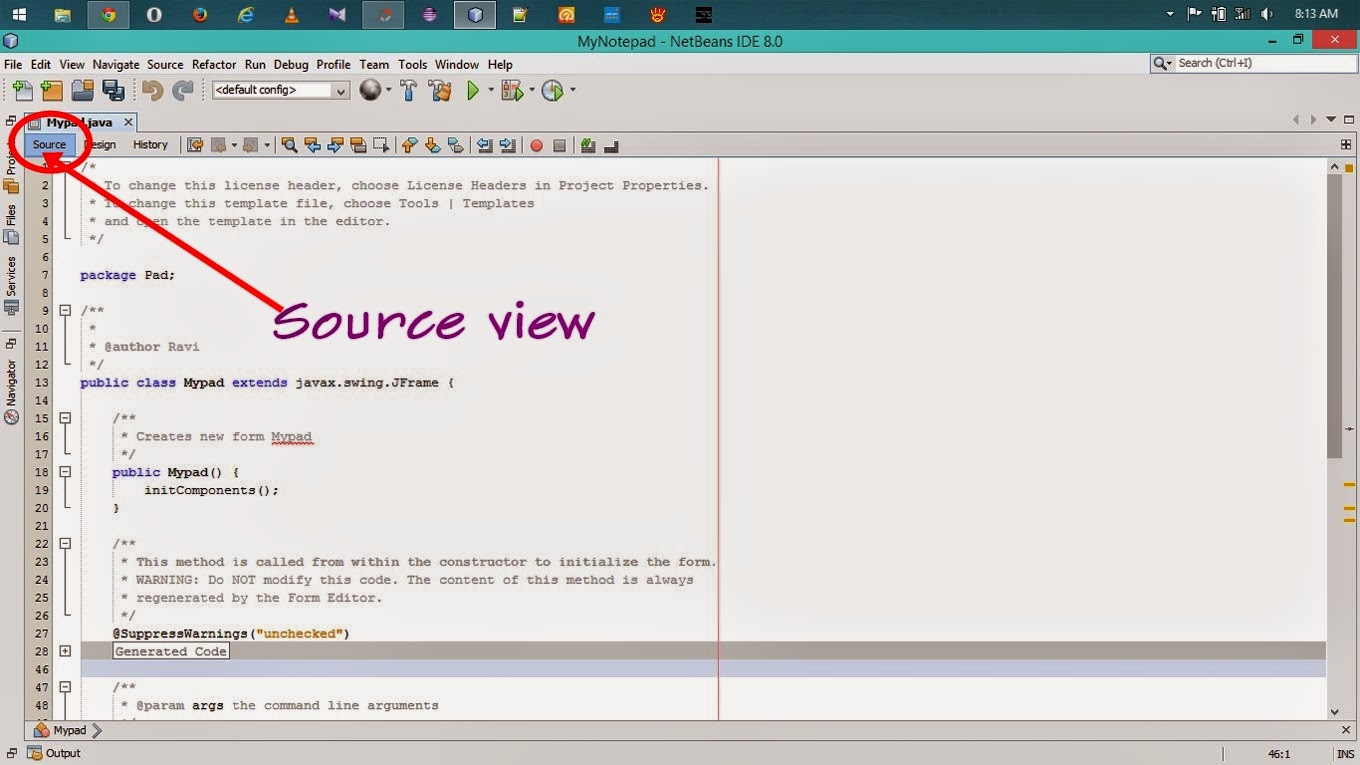Open the File menu

(x=13, y=64)
